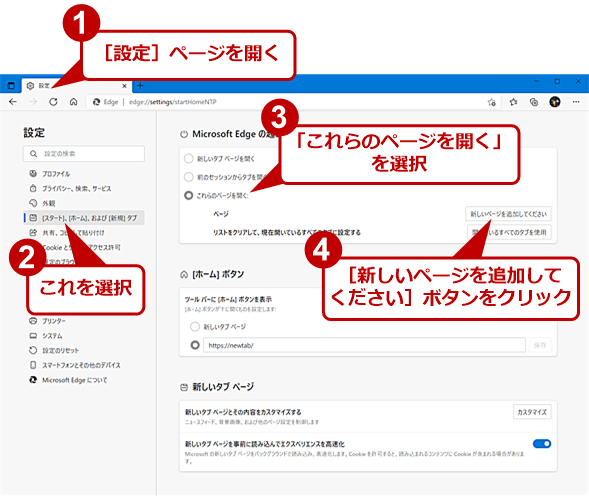Image resolution: width=589 pixels, height=496 pixels.
Task: Open the Home button in toolbar
Action: (x=74, y=101)
